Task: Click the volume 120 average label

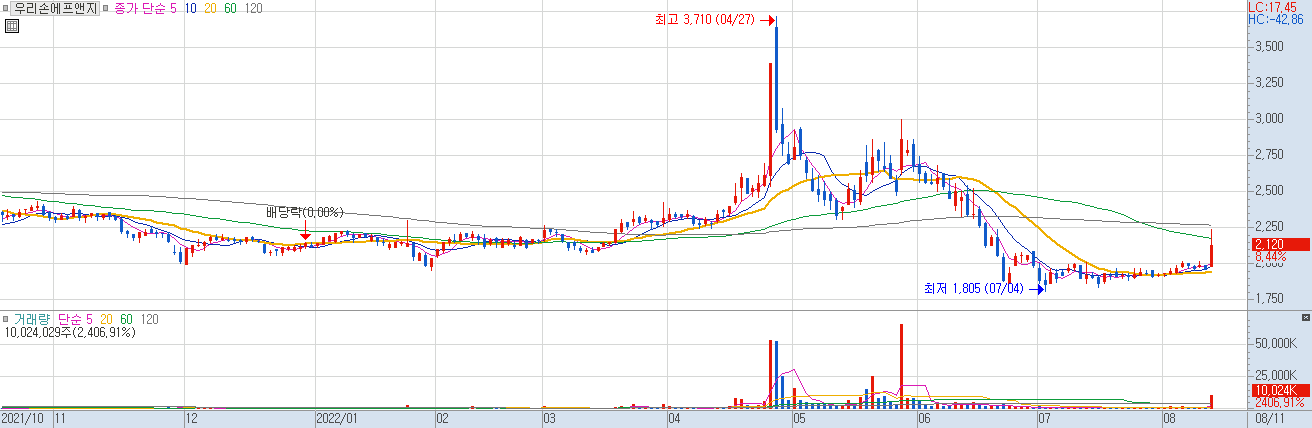Action: [151, 318]
